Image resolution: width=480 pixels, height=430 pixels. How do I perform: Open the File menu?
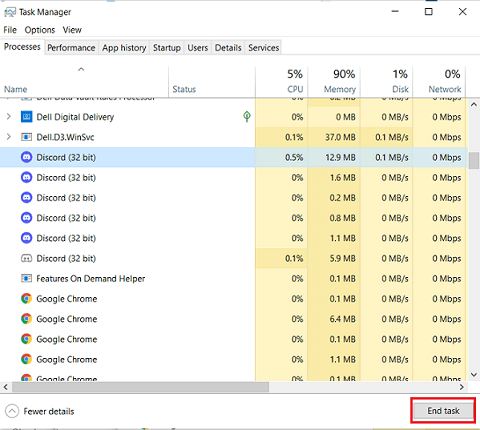tap(10, 30)
